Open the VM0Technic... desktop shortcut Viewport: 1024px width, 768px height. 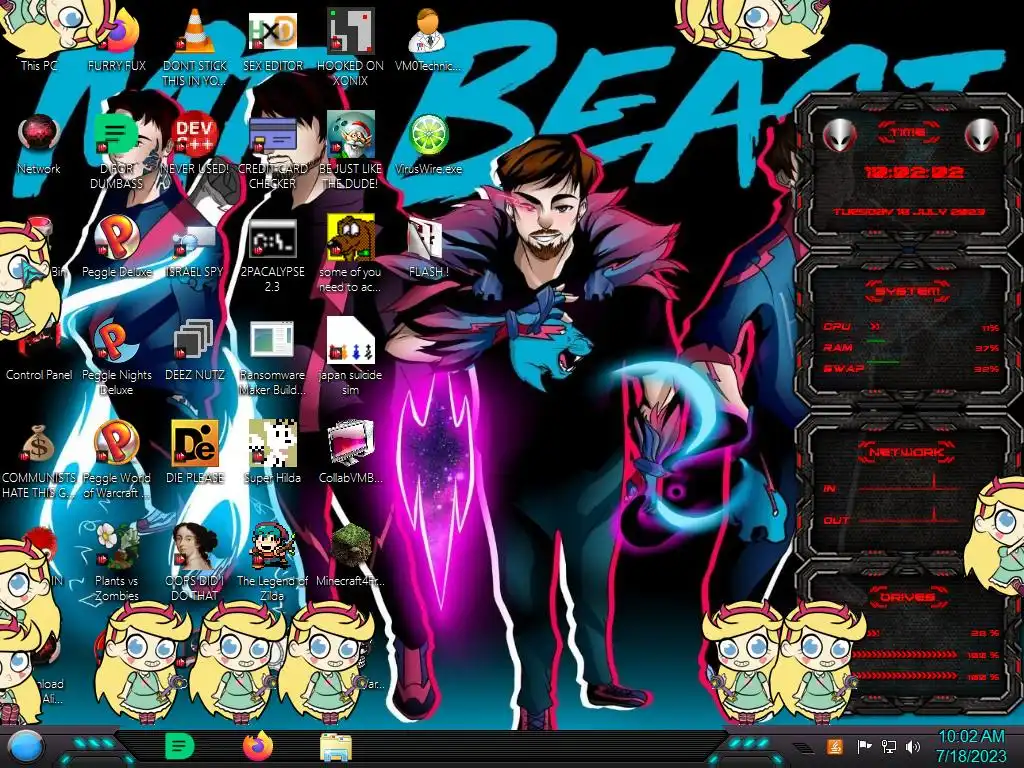point(428,39)
